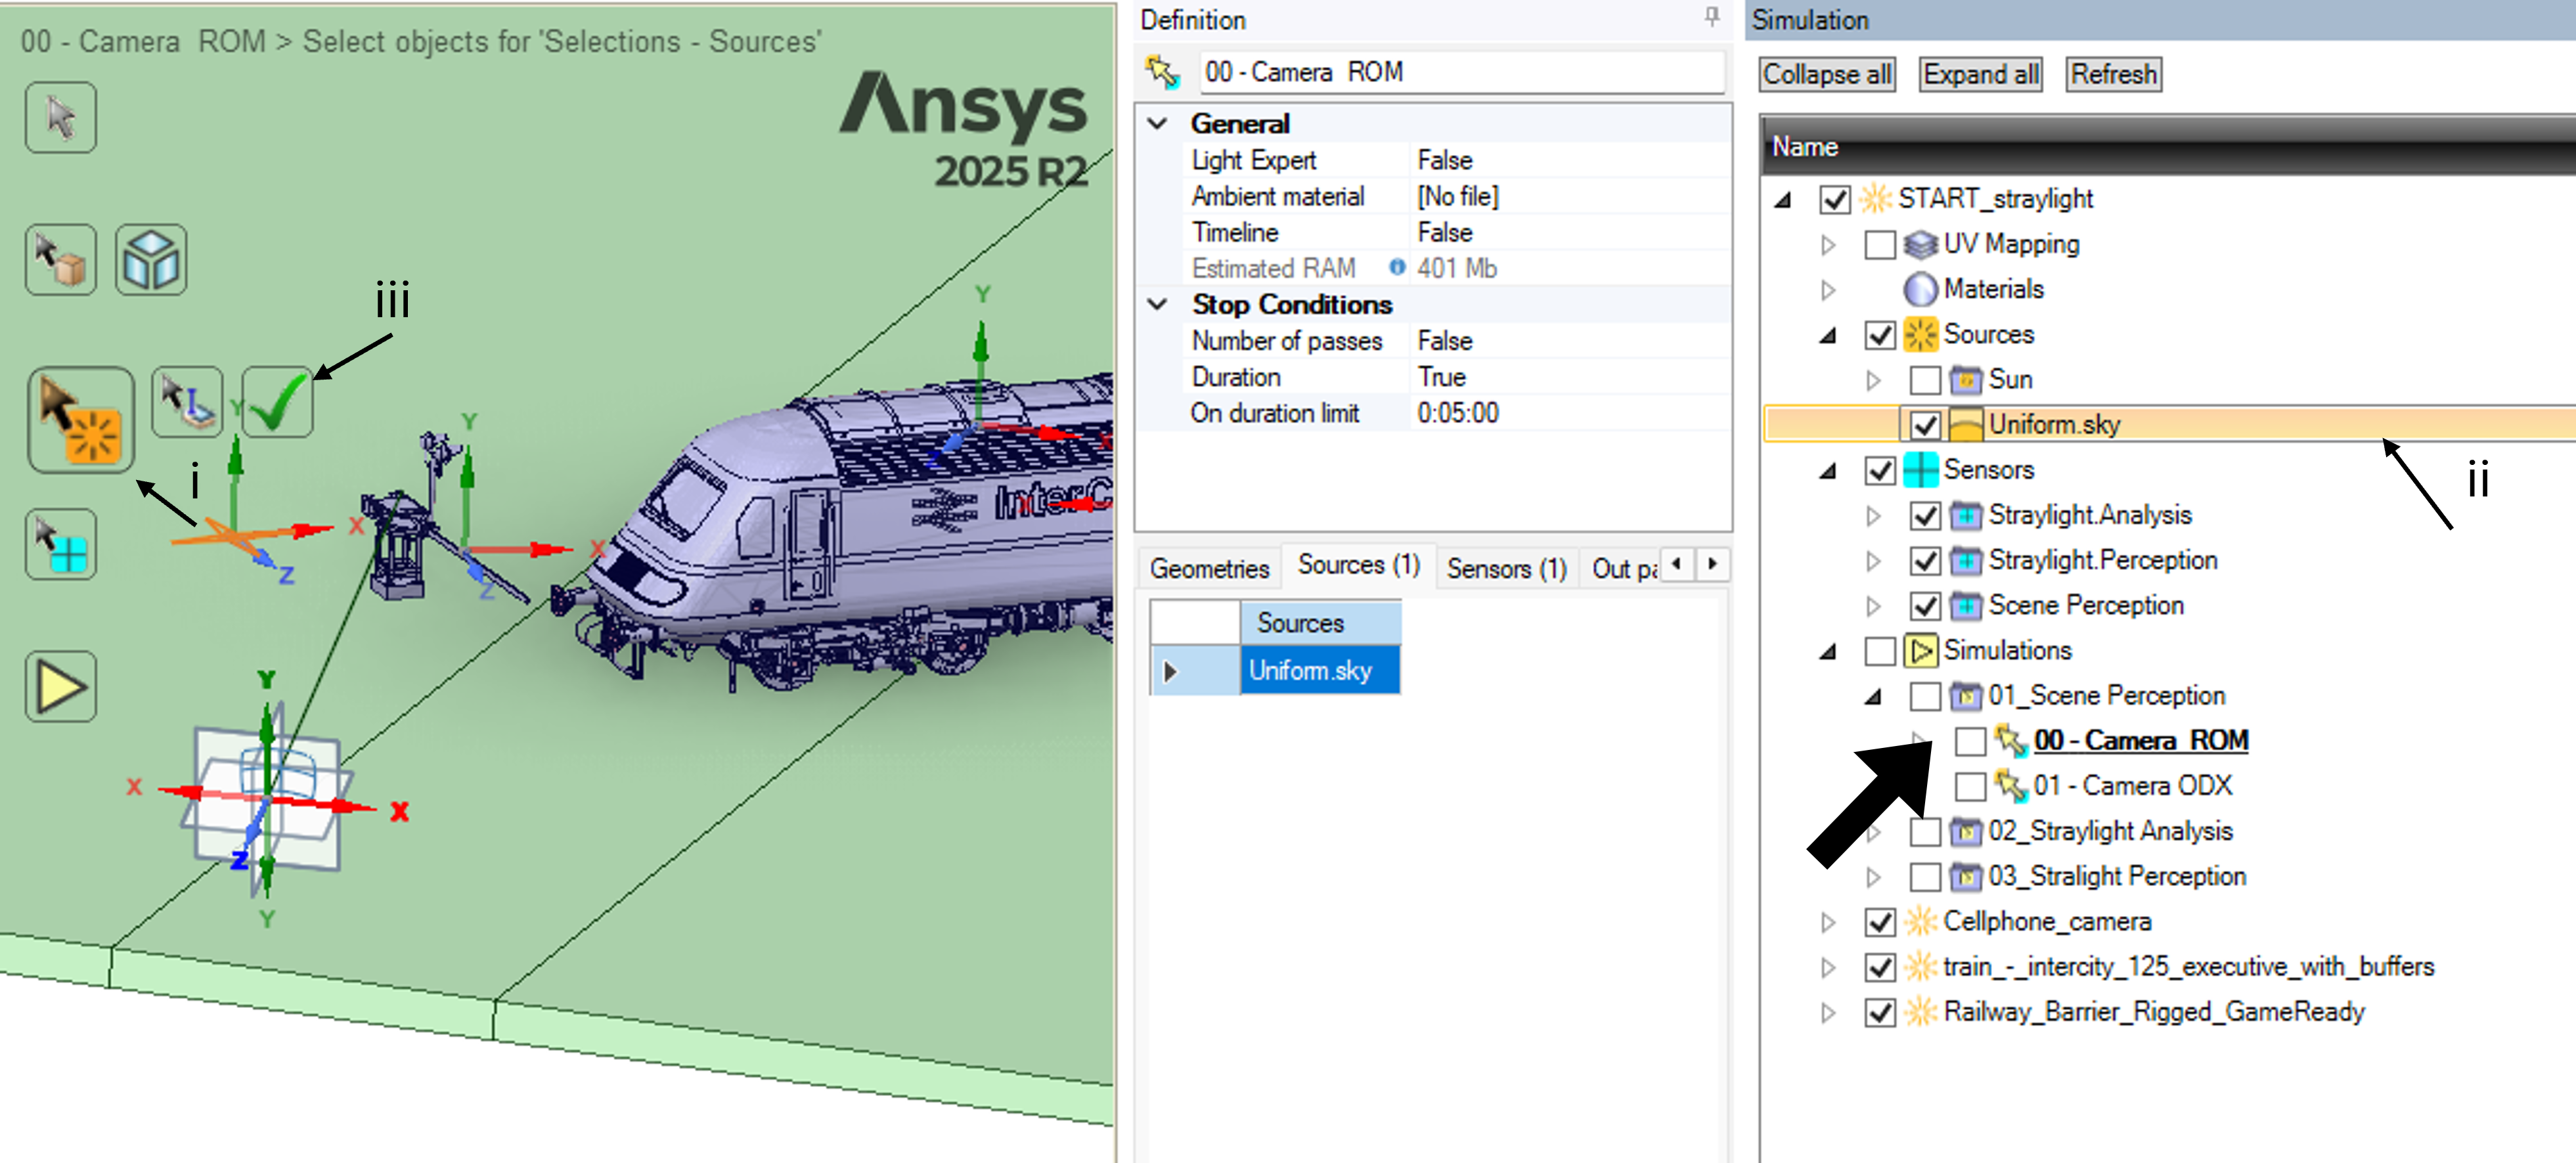Check the Simulations checkbox

tap(1880, 651)
